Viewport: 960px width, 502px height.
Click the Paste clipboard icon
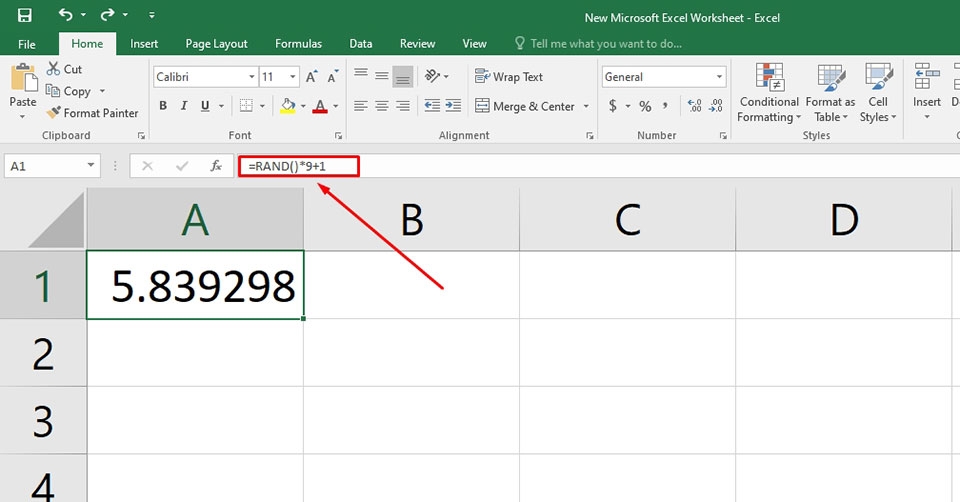(23, 78)
